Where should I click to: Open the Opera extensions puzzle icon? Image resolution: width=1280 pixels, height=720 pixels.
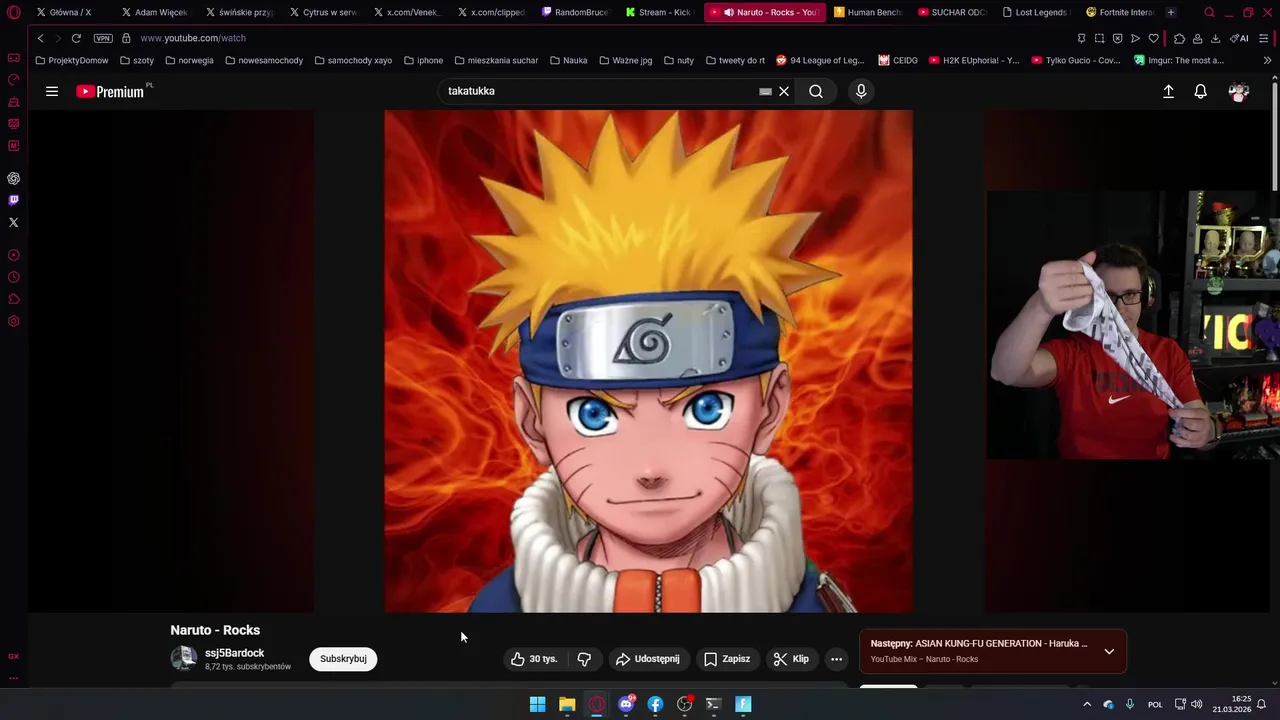pos(1179,38)
